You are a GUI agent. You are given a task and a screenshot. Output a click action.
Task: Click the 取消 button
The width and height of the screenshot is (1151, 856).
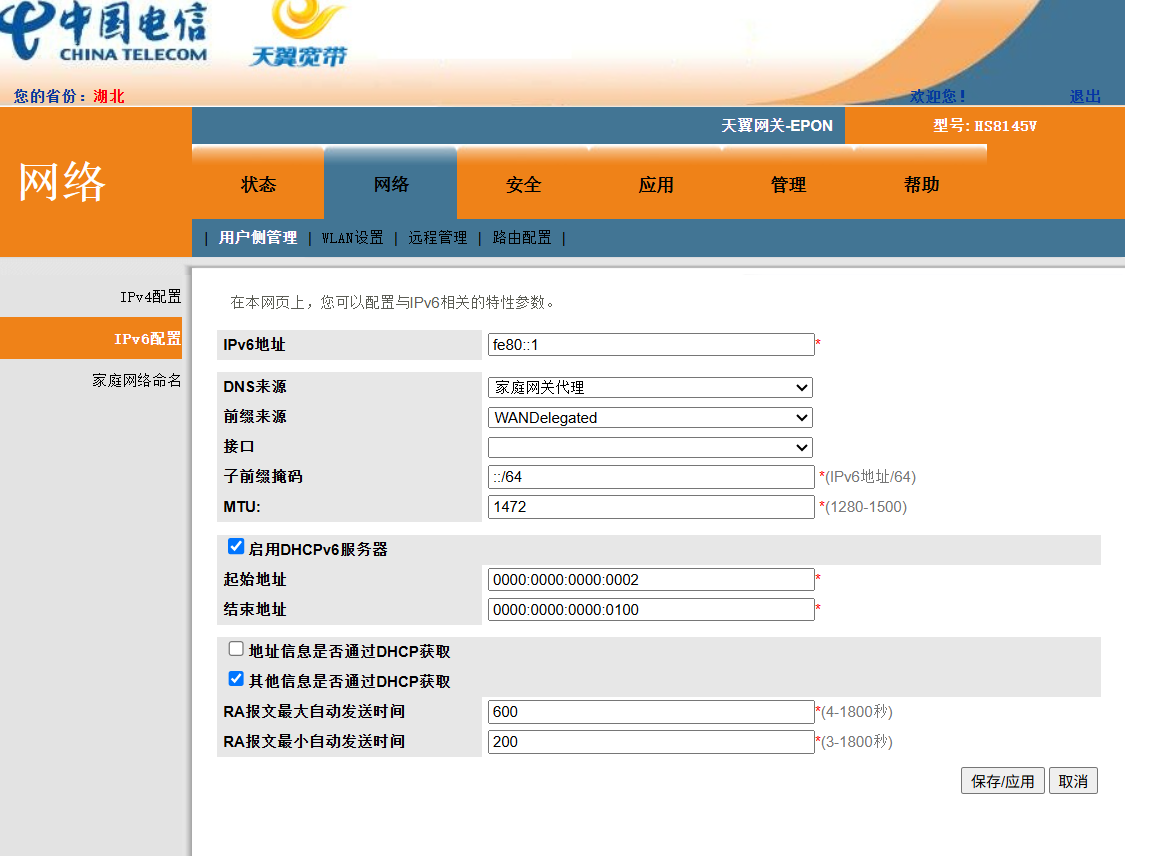(x=1073, y=781)
